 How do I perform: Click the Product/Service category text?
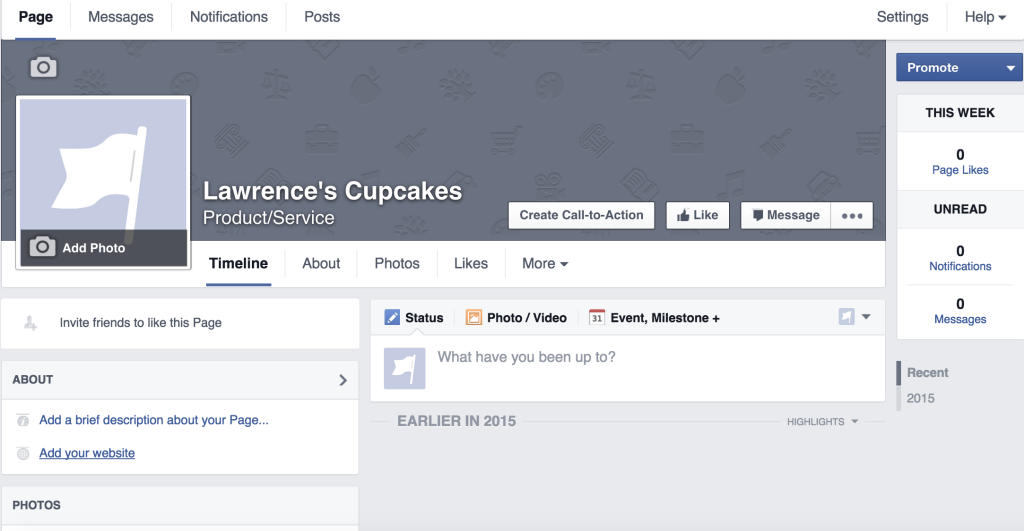pyautogui.click(x=268, y=217)
